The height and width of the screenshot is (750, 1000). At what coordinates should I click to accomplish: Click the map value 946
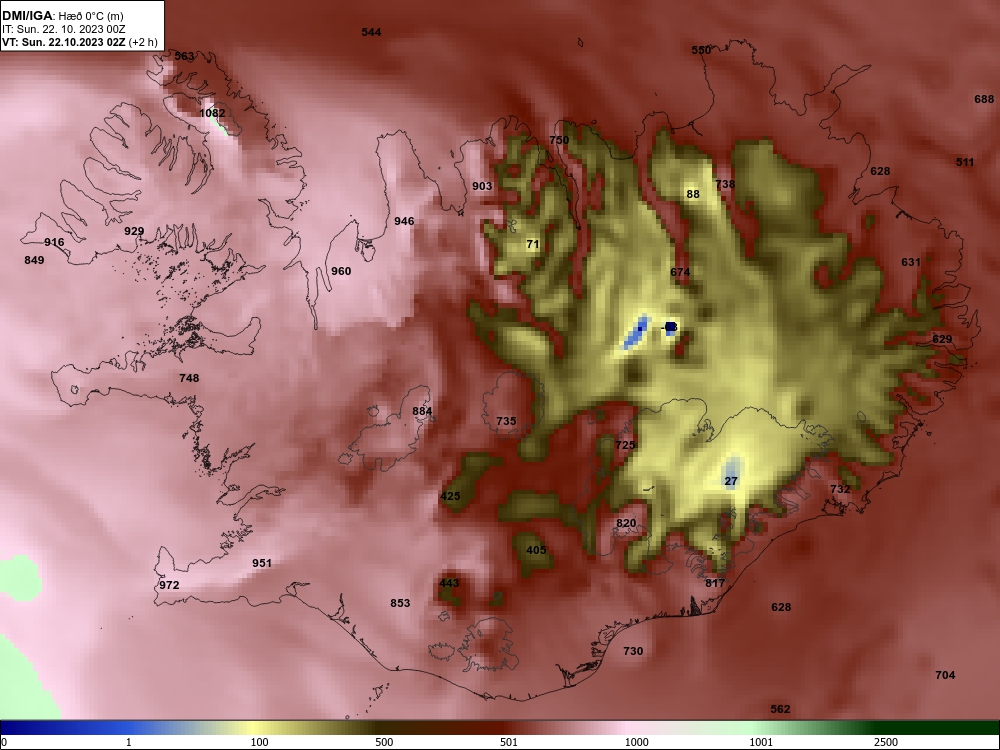click(404, 221)
